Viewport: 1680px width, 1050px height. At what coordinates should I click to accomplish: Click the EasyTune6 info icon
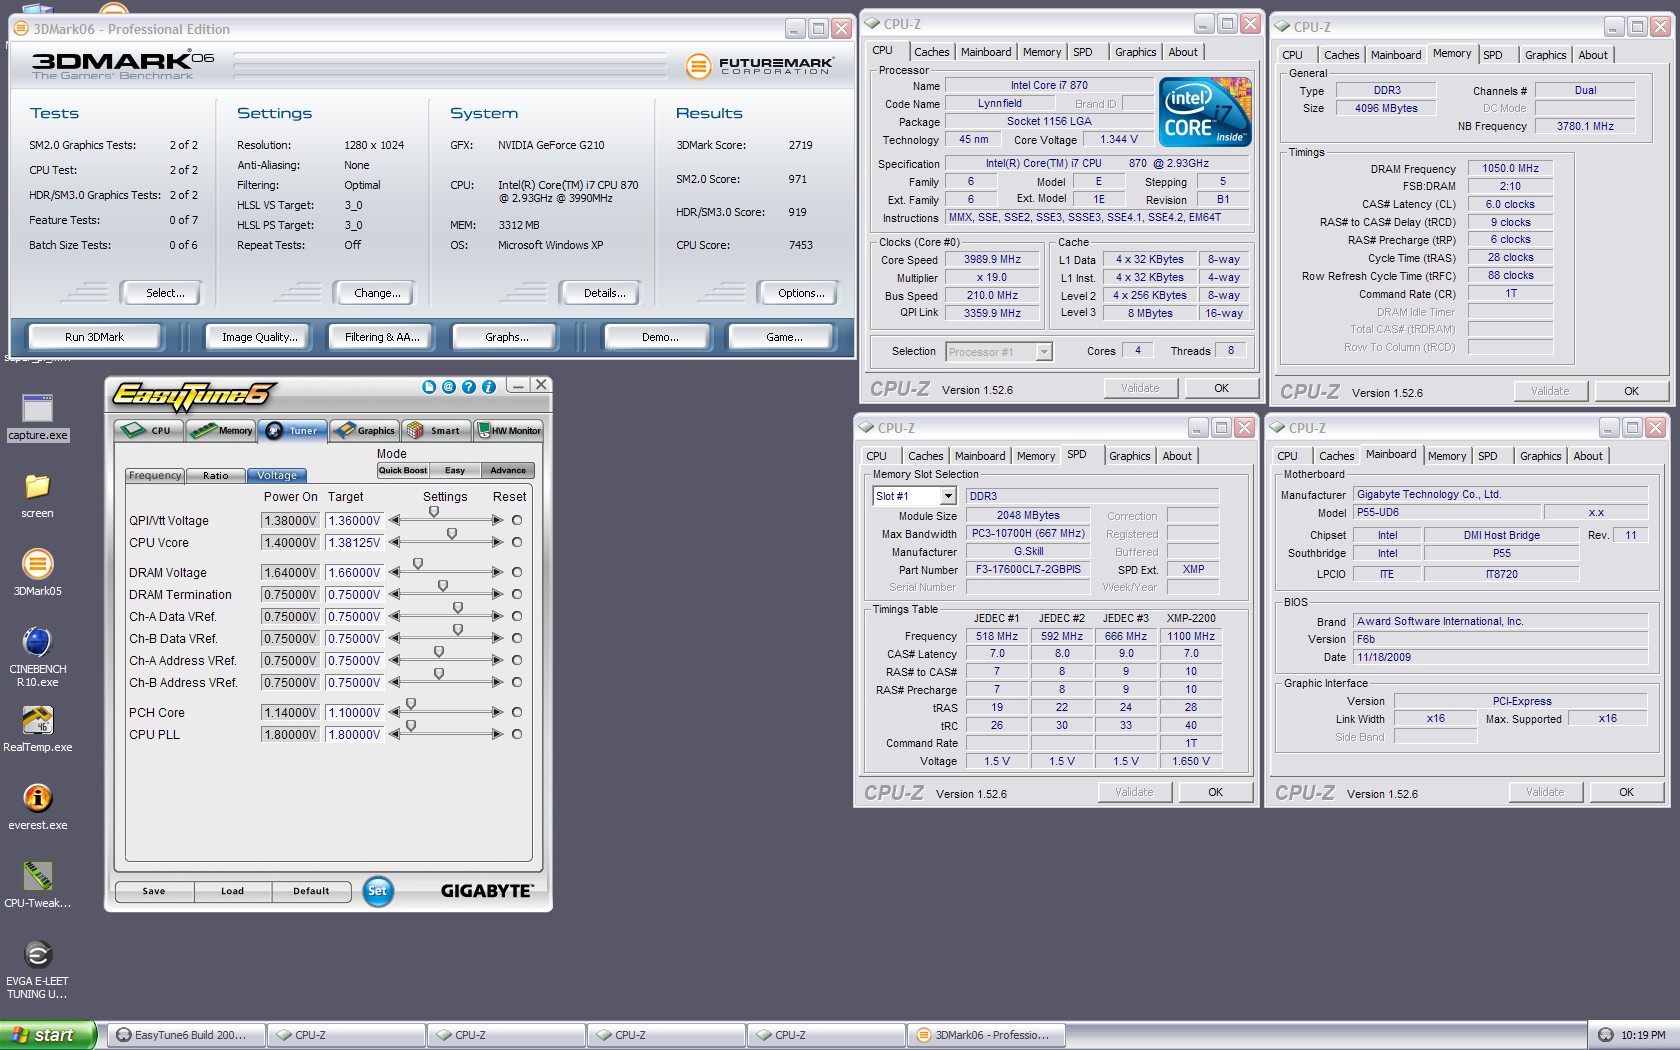pyautogui.click(x=489, y=386)
